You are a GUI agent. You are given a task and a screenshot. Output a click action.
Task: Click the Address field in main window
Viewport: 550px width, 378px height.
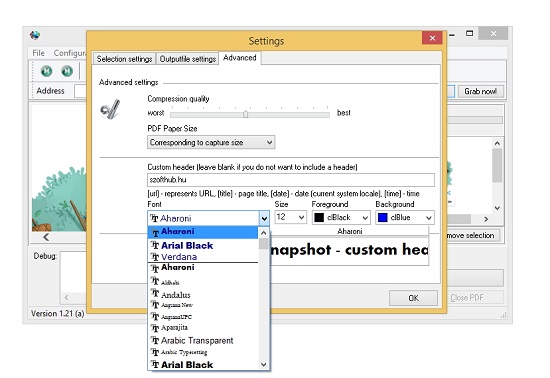click(81, 91)
